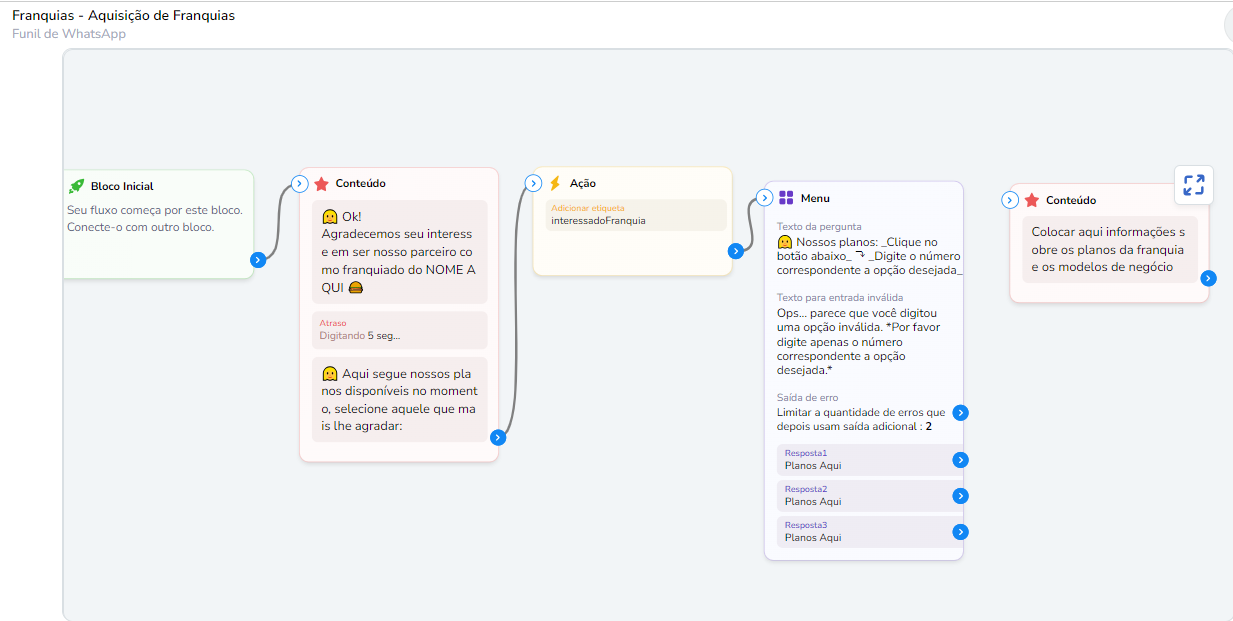
Task: Click the input connector of Ação block
Action: (x=534, y=183)
